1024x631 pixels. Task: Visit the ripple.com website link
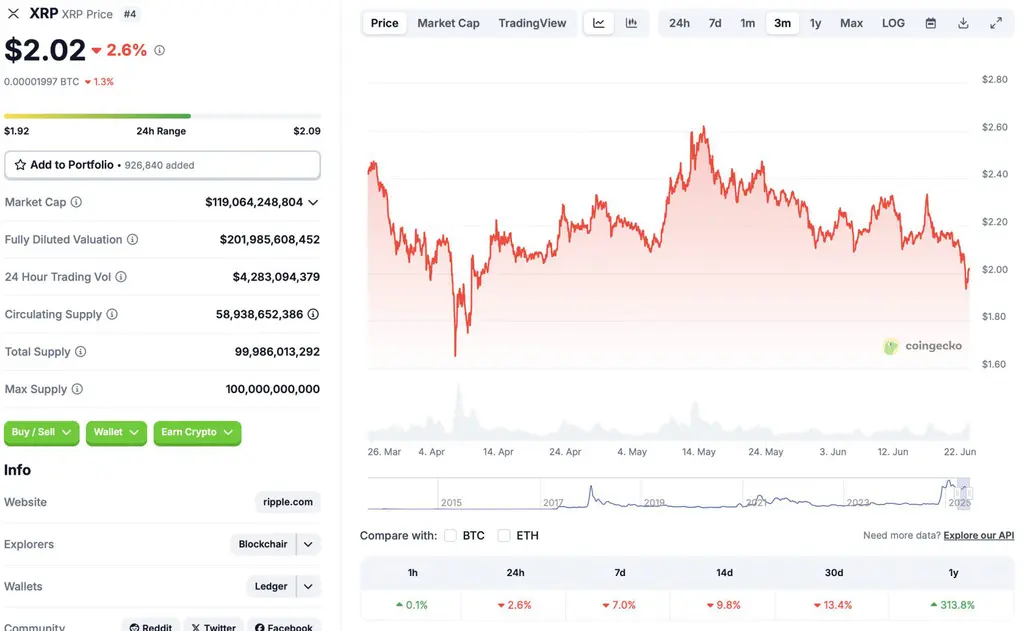(287, 502)
